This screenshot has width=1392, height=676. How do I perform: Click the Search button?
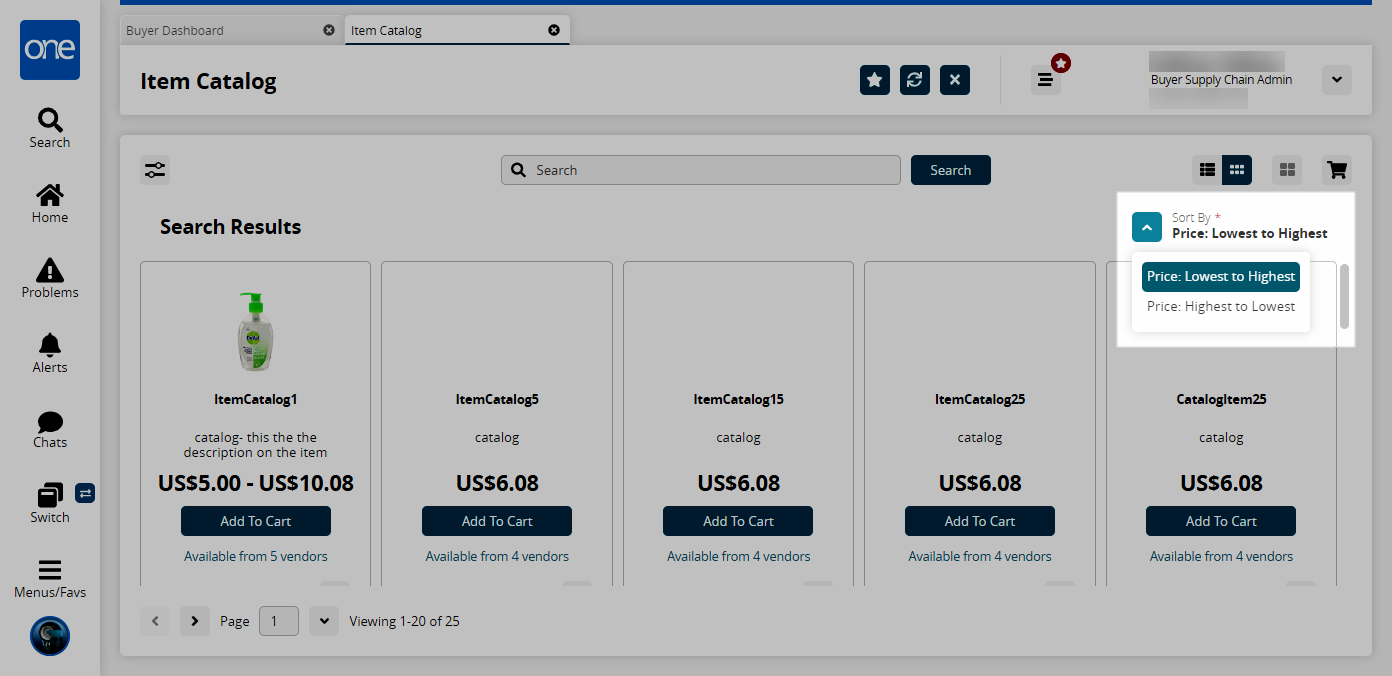951,170
